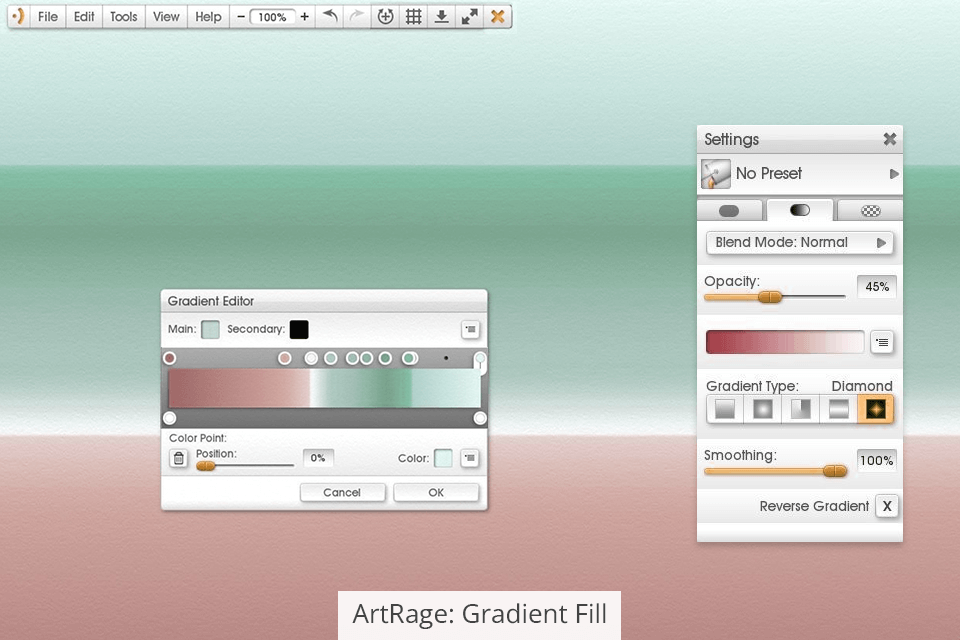Image resolution: width=960 pixels, height=640 pixels.
Task: Select the Diamond gradient type
Action: (x=876, y=409)
